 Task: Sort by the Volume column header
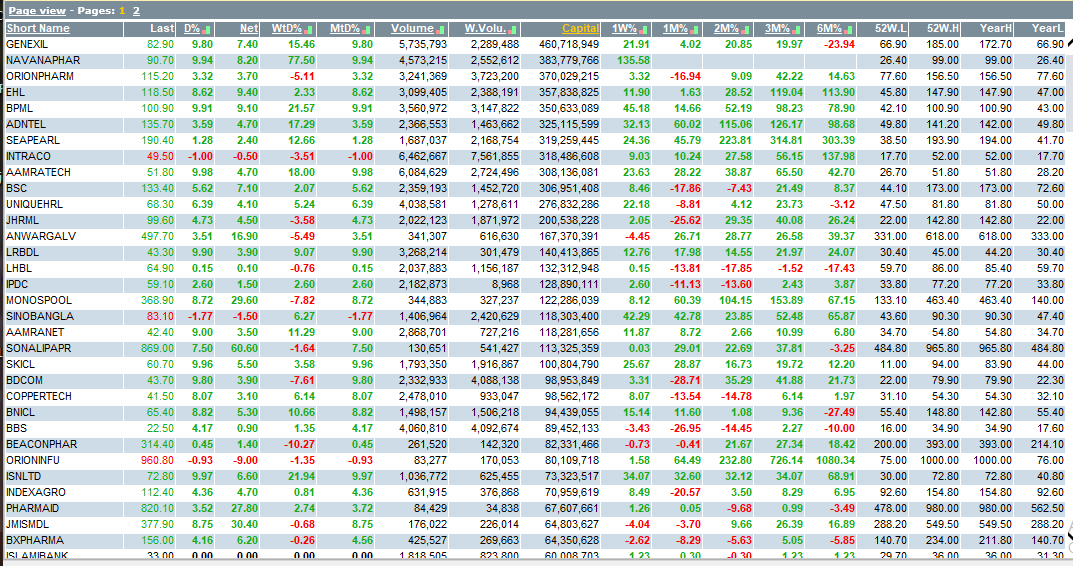tap(412, 29)
